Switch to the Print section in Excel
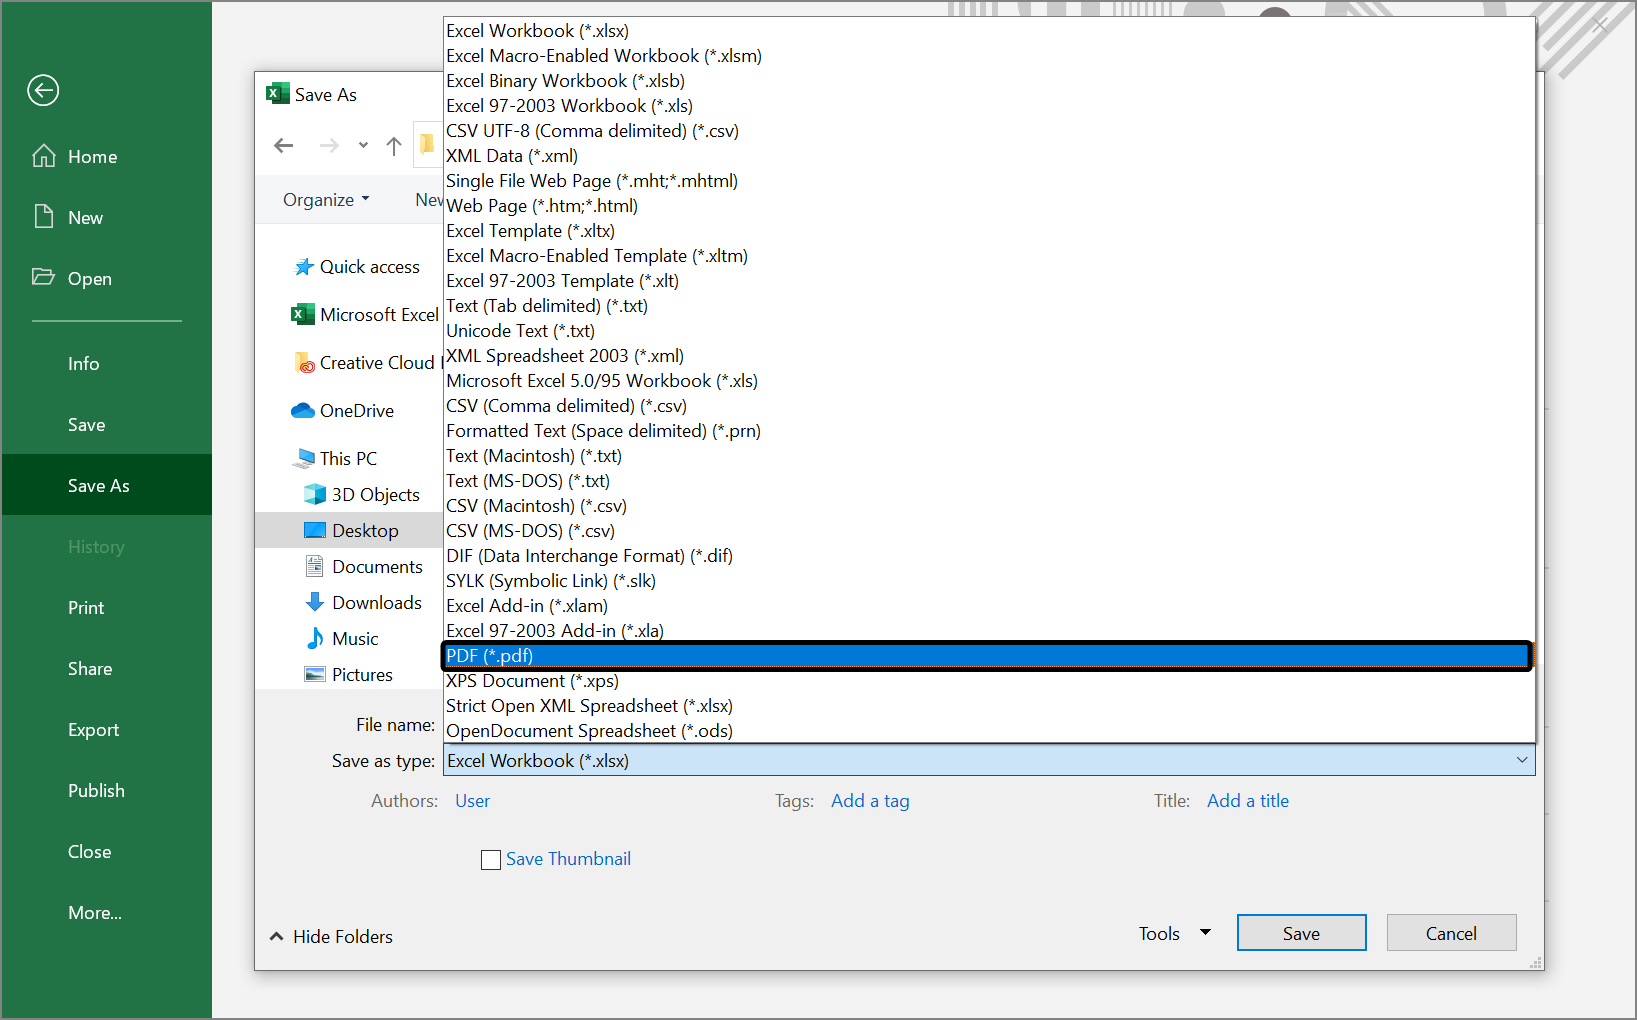 pos(86,607)
